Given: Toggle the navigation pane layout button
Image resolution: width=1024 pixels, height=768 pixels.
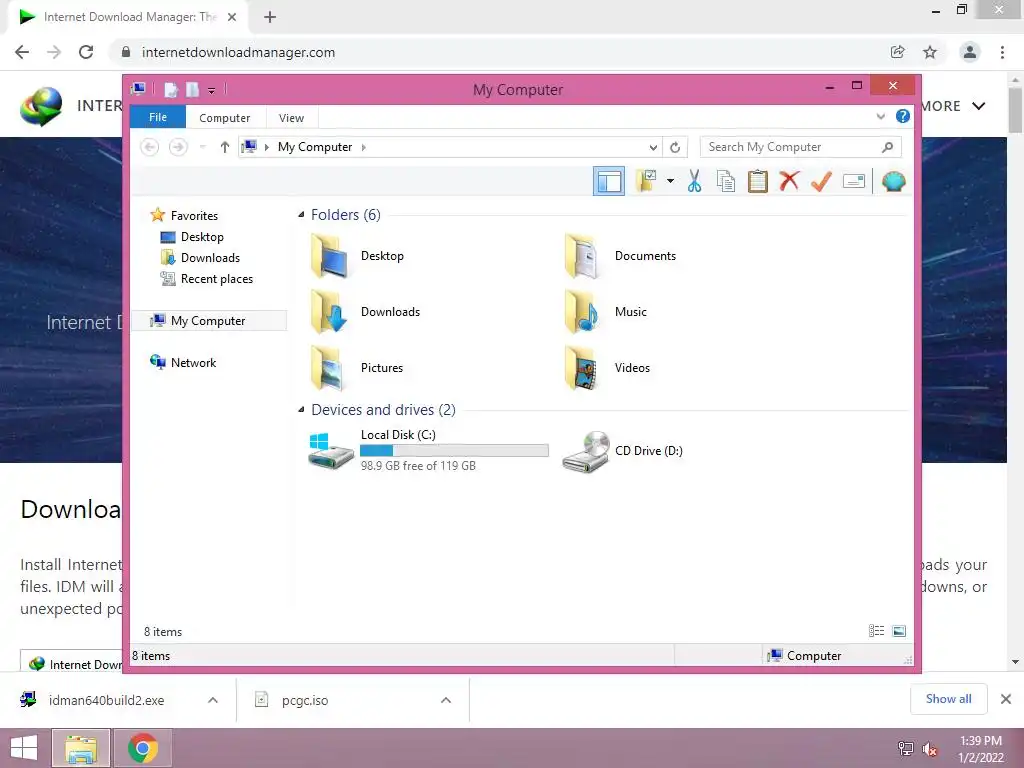Looking at the screenshot, I should [x=609, y=181].
